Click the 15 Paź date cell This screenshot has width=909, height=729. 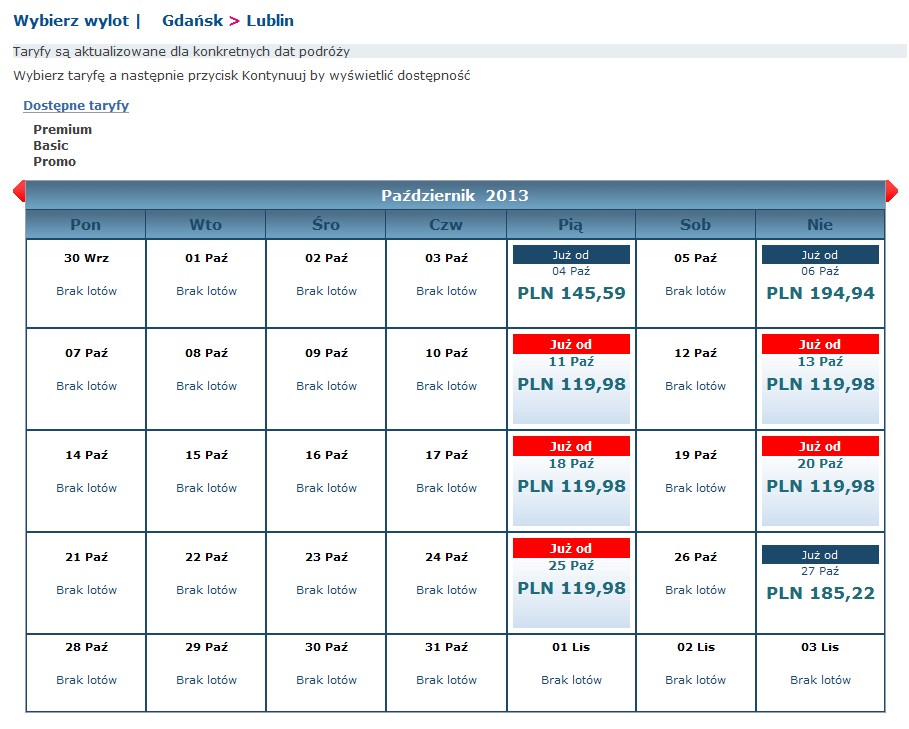click(x=206, y=481)
